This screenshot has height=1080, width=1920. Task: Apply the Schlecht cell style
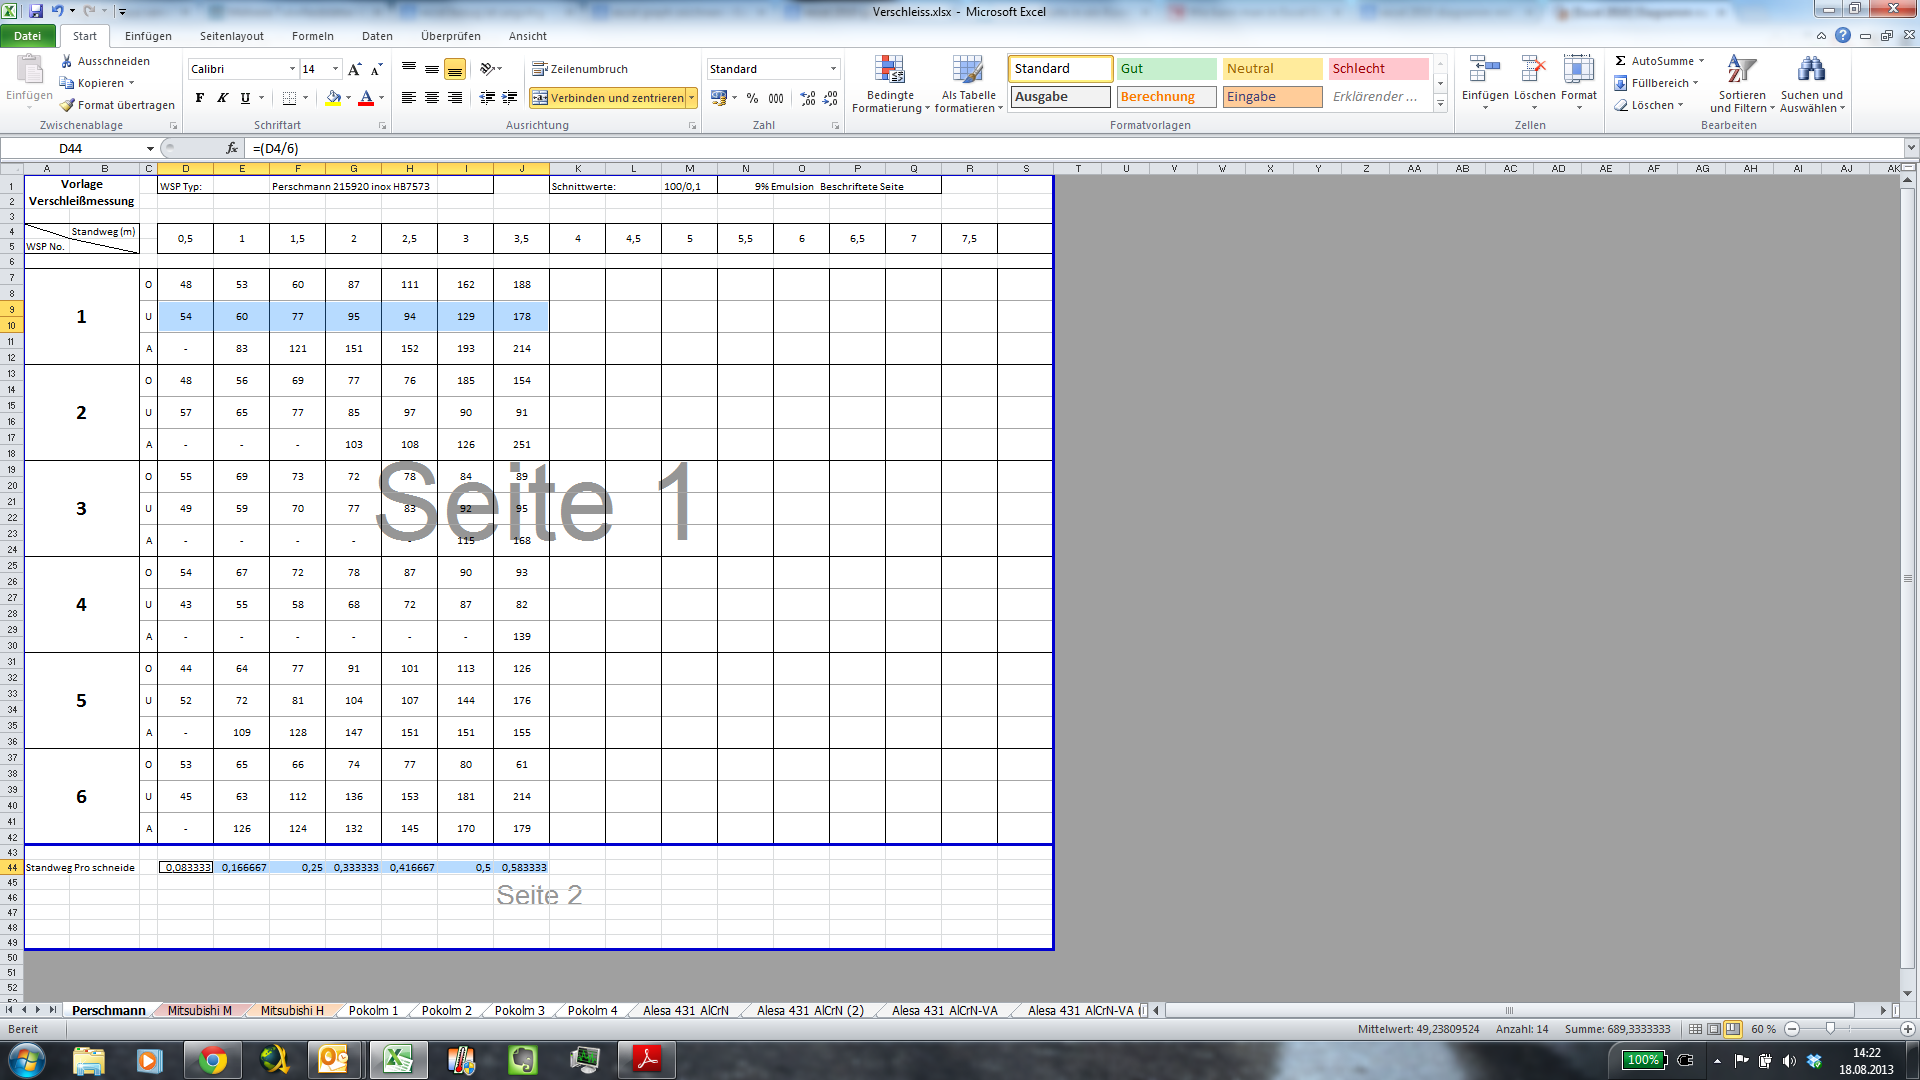pyautogui.click(x=1377, y=69)
